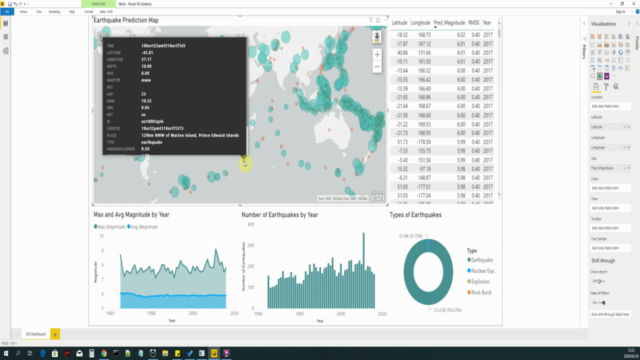Open more visuals ellipsis in Visualizations
This screenshot has height=360, width=640.
614,76
